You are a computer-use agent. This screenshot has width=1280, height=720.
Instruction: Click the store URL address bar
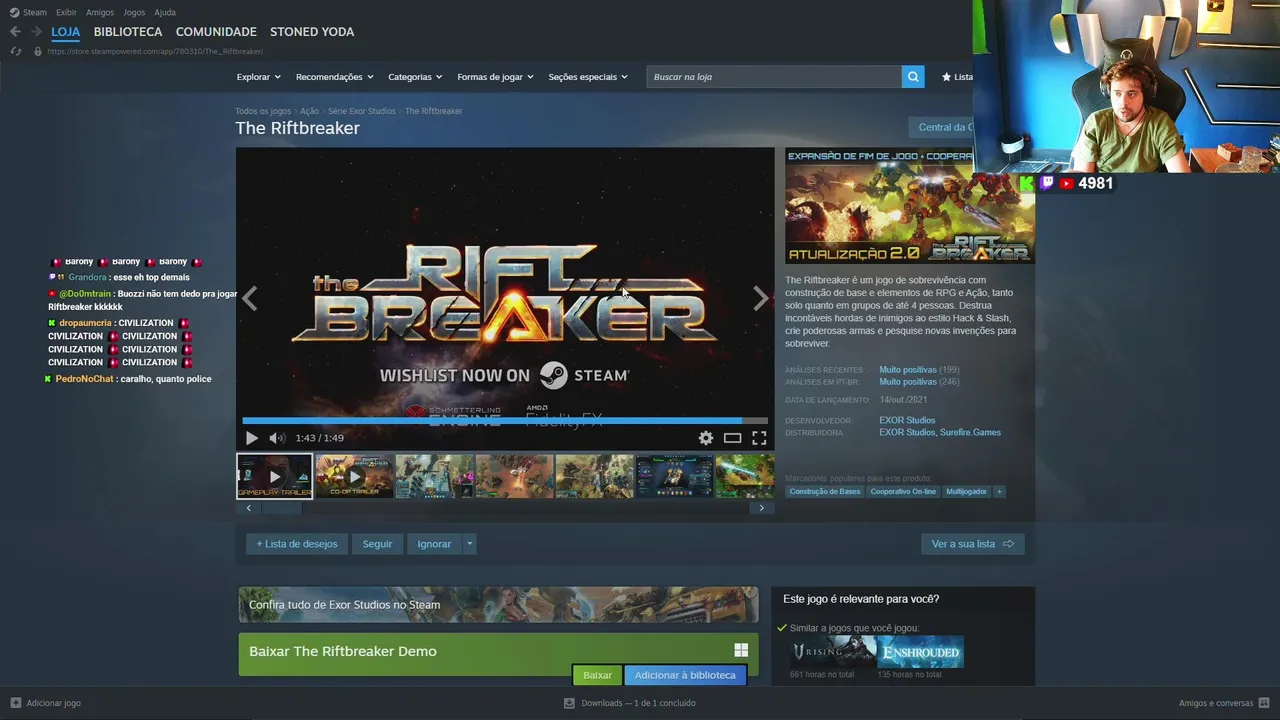pos(155,51)
